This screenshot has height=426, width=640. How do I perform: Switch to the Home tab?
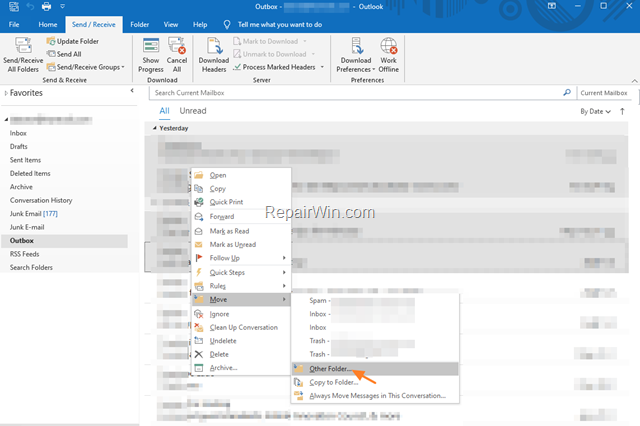(x=48, y=24)
